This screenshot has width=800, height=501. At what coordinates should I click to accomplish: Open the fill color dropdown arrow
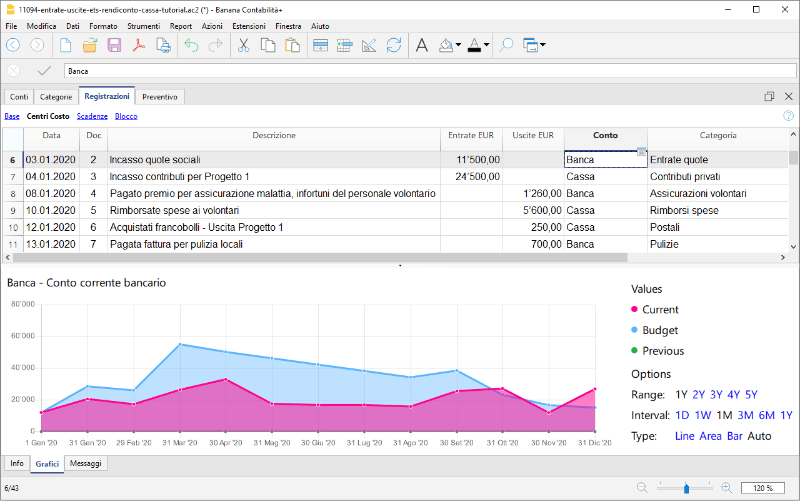[x=458, y=45]
